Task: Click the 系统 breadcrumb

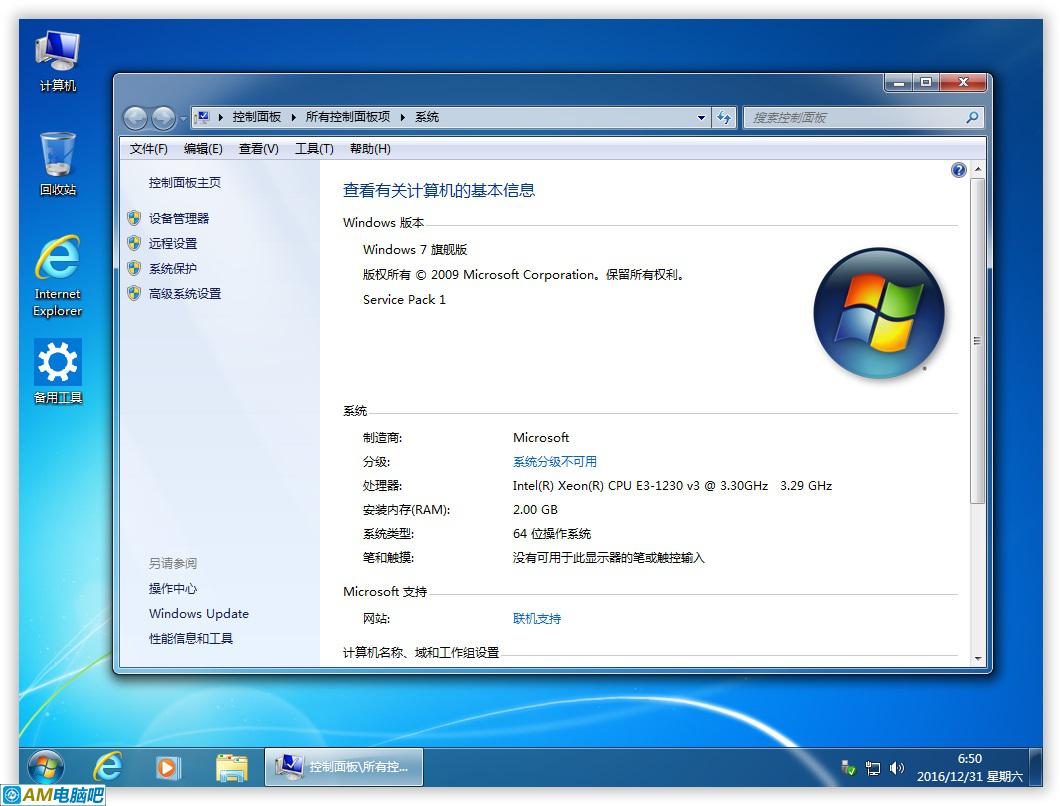Action: coord(427,117)
